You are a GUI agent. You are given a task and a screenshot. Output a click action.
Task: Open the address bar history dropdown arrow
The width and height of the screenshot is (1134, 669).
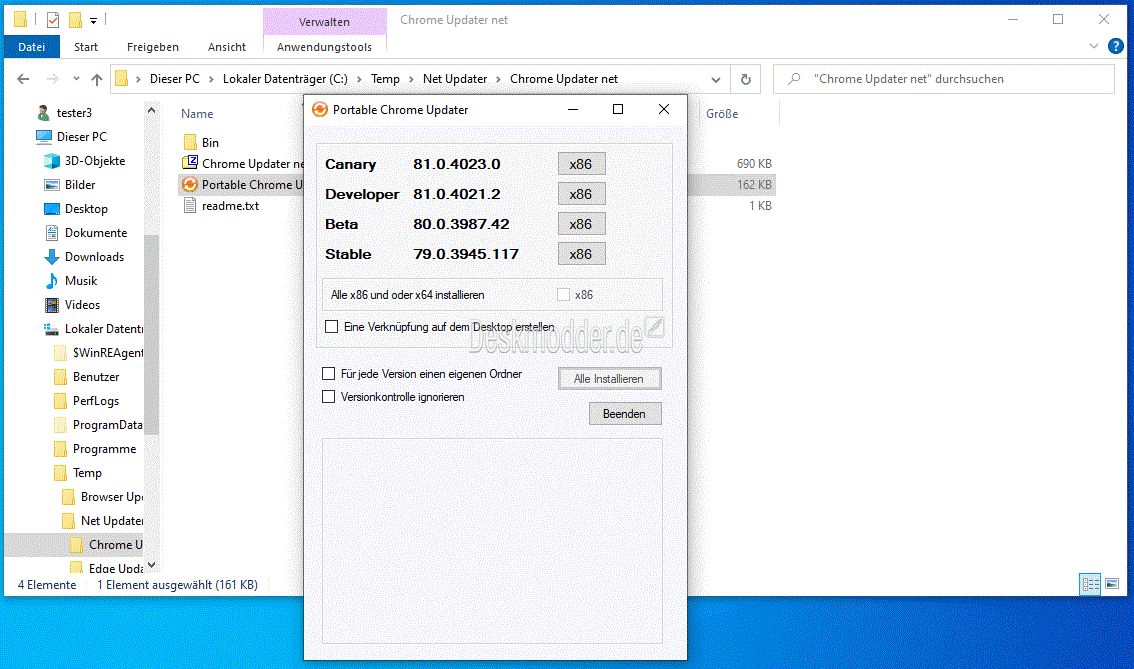716,80
